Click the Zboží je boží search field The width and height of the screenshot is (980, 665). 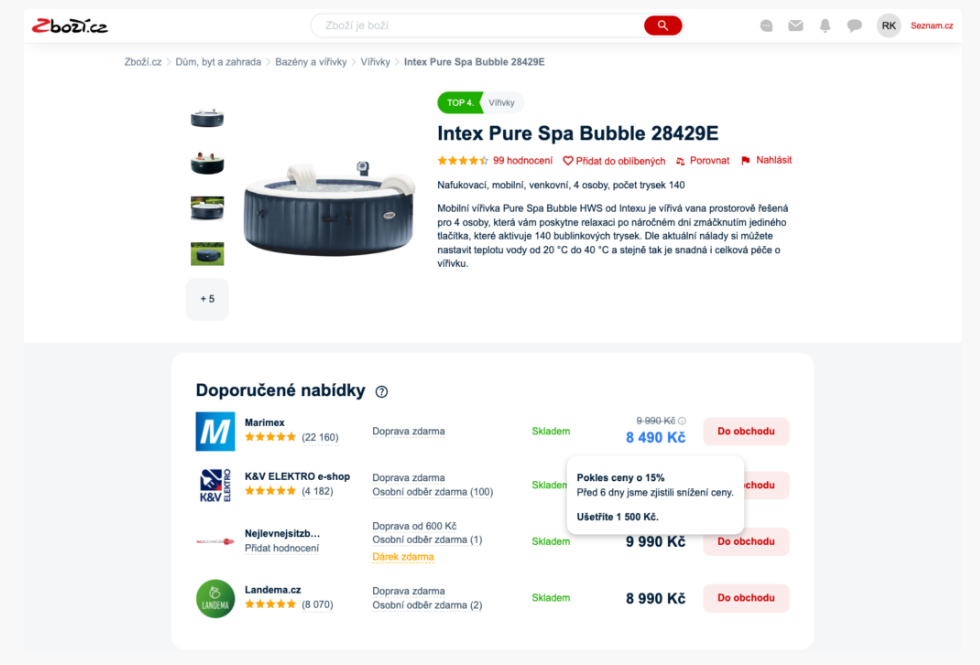coord(478,26)
